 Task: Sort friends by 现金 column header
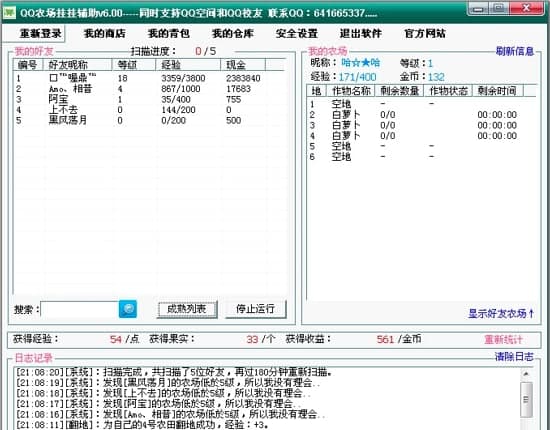pos(243,65)
